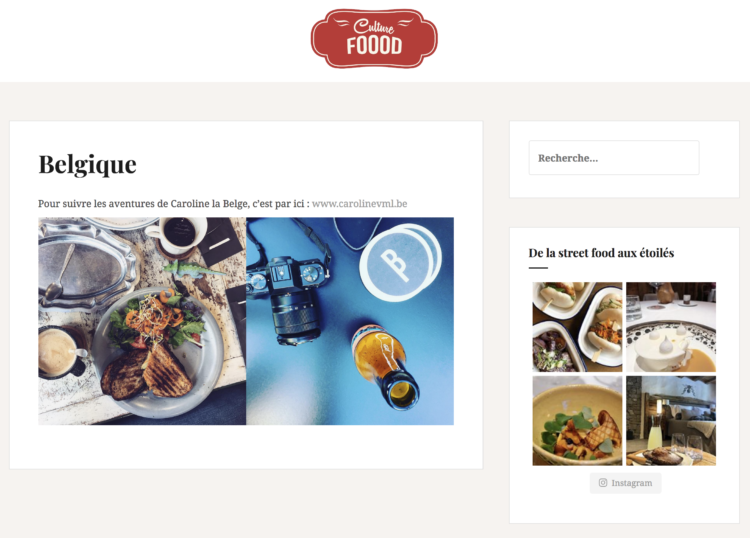Image resolution: width=750 pixels, height=538 pixels.
Task: Click the Instagram camera icon
Action: pos(603,483)
